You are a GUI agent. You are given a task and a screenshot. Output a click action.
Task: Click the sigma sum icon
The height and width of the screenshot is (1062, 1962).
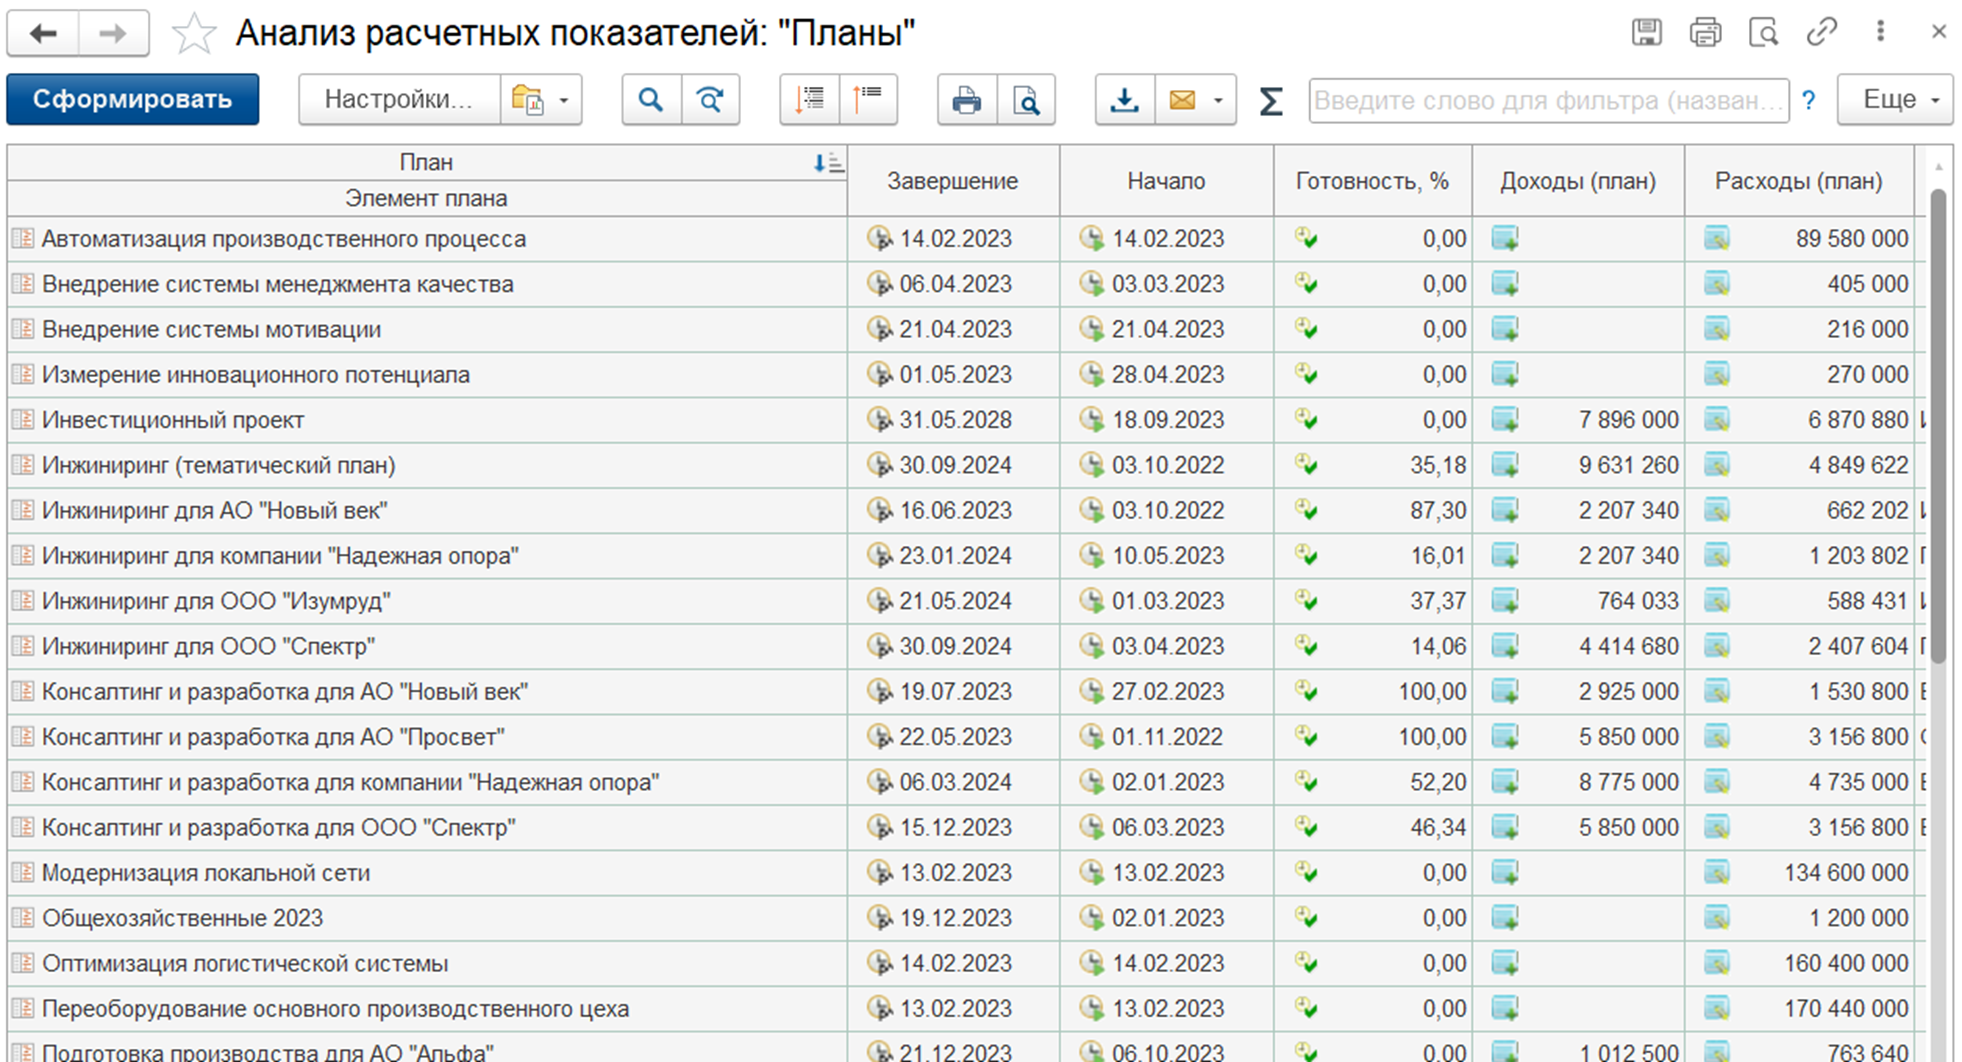(x=1270, y=101)
